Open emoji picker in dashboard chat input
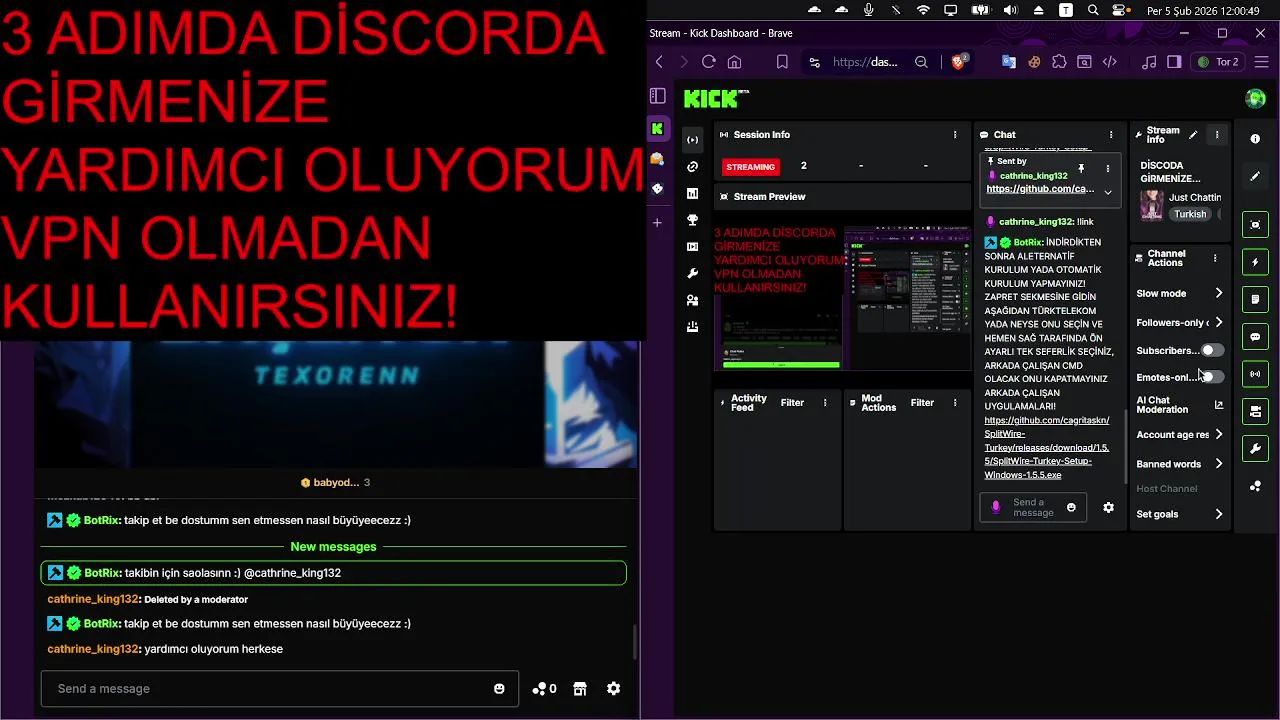This screenshot has height=720, width=1280. click(1071, 508)
